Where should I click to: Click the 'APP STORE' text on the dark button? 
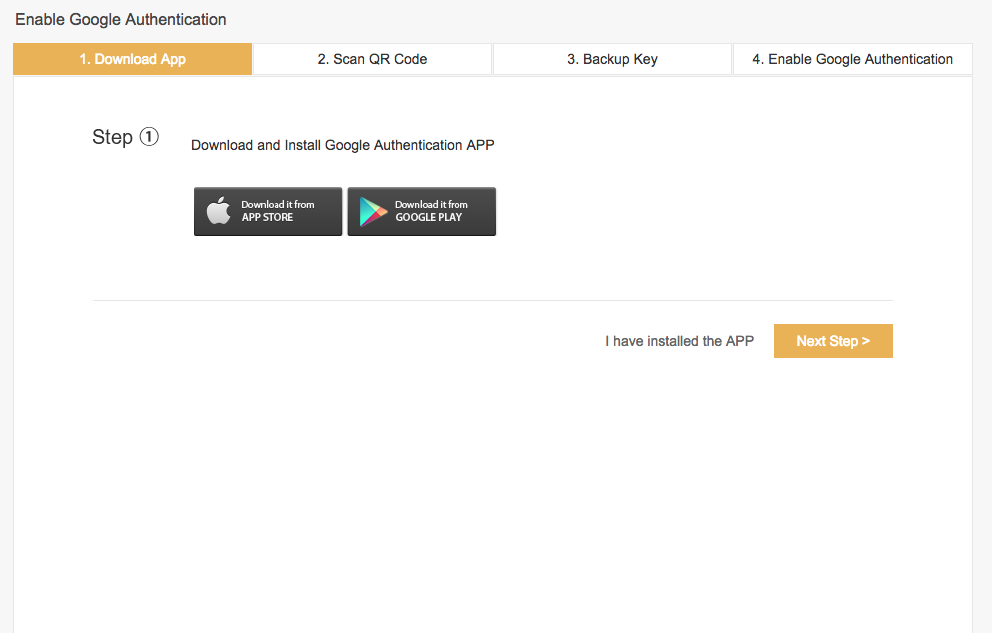click(x=268, y=217)
